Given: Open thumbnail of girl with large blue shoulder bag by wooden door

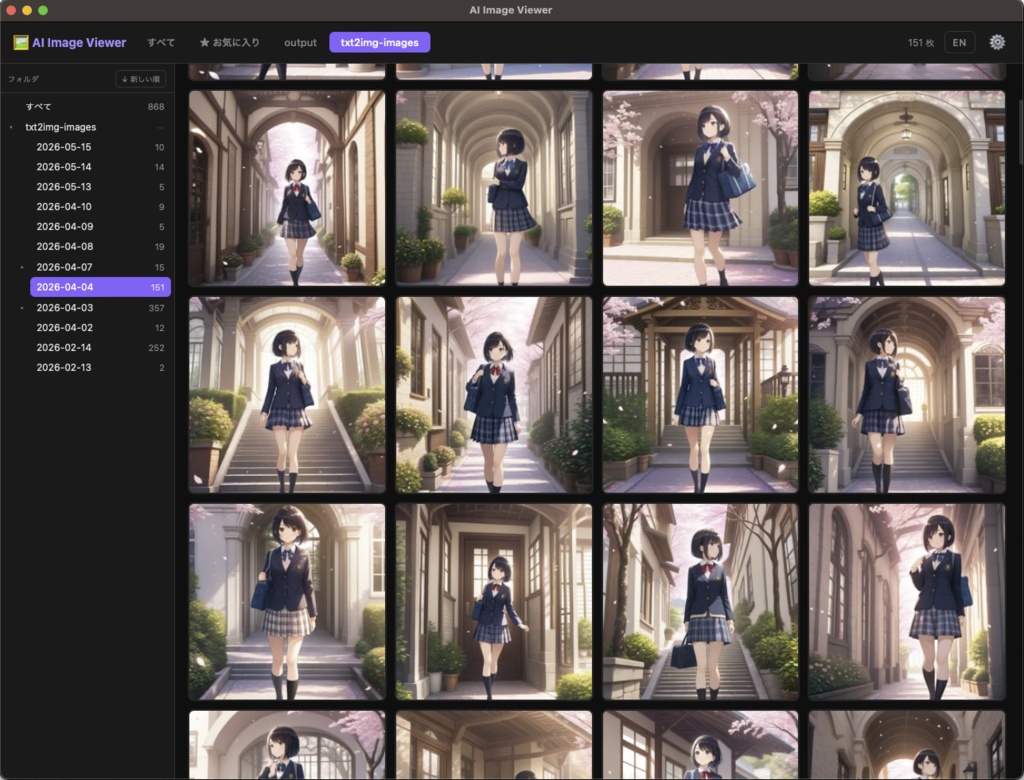Looking at the screenshot, I should (x=700, y=188).
